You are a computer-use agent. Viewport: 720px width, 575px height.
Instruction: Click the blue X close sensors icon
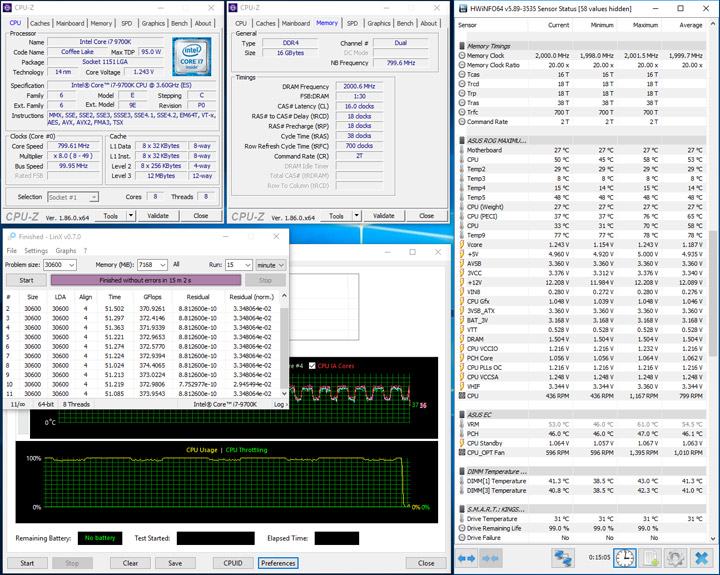[702, 558]
